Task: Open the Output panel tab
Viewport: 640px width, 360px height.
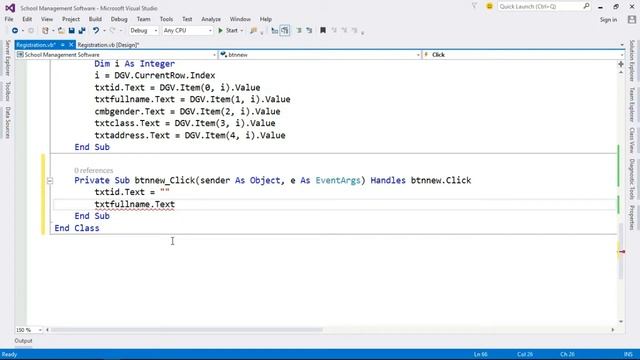Action: point(23,341)
